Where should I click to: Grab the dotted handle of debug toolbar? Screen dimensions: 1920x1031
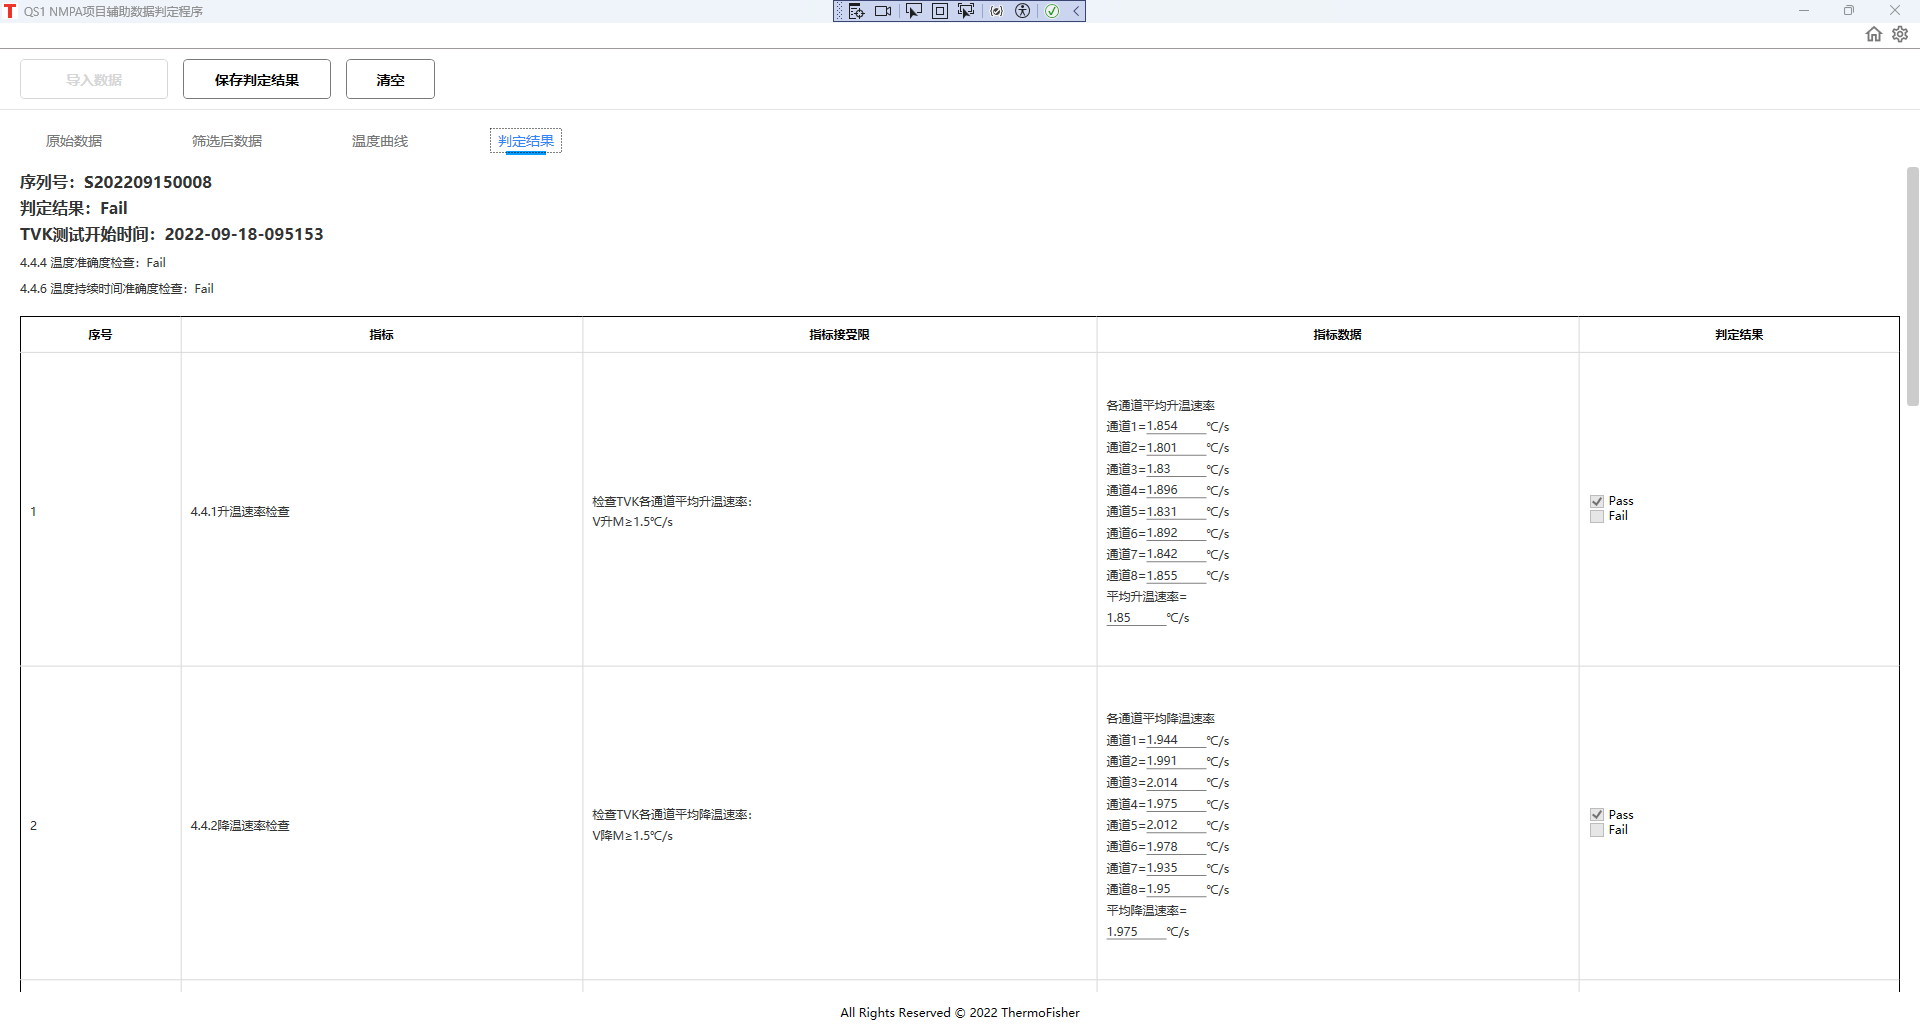pyautogui.click(x=839, y=11)
